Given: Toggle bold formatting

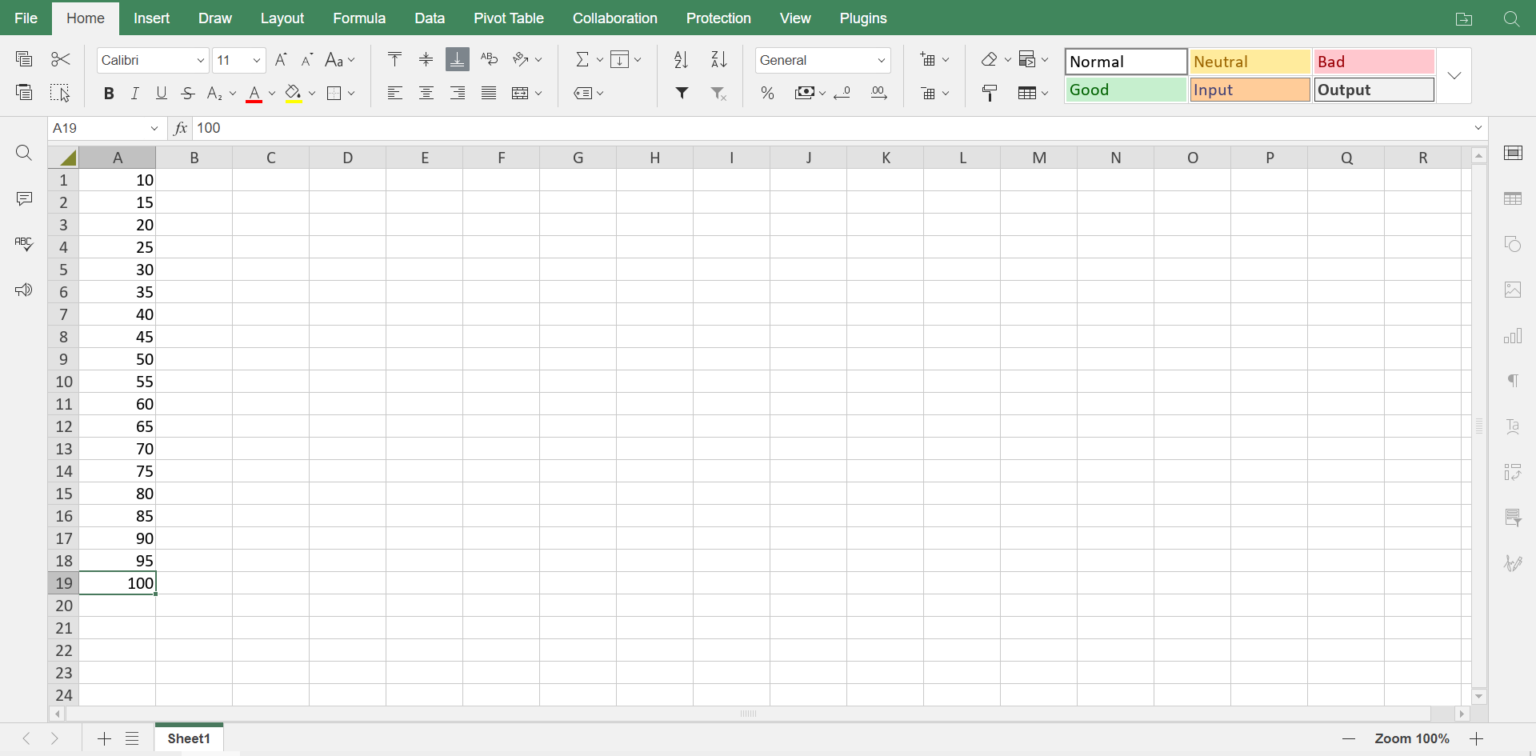Looking at the screenshot, I should [x=108, y=93].
